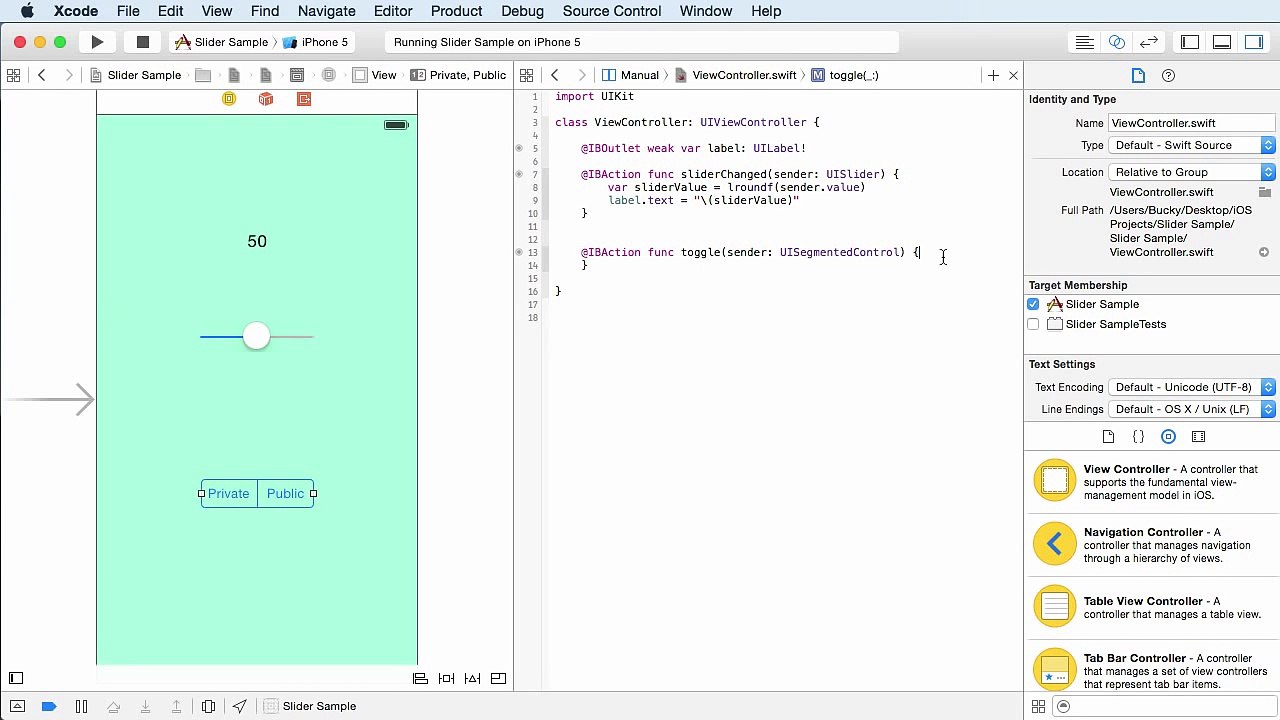This screenshot has width=1280, height=720.
Task: Toggle the Debug area pane
Action: point(1222,42)
